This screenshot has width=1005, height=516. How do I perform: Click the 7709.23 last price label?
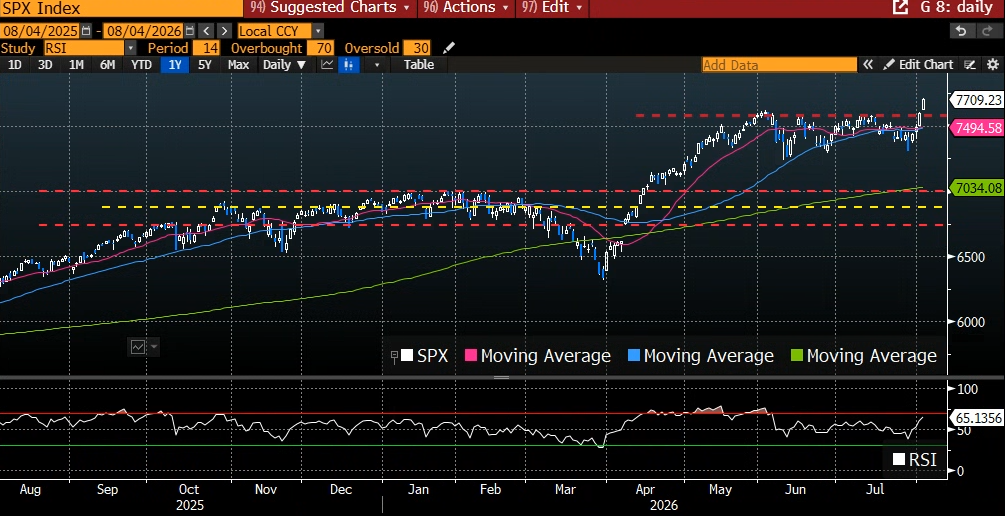977,100
